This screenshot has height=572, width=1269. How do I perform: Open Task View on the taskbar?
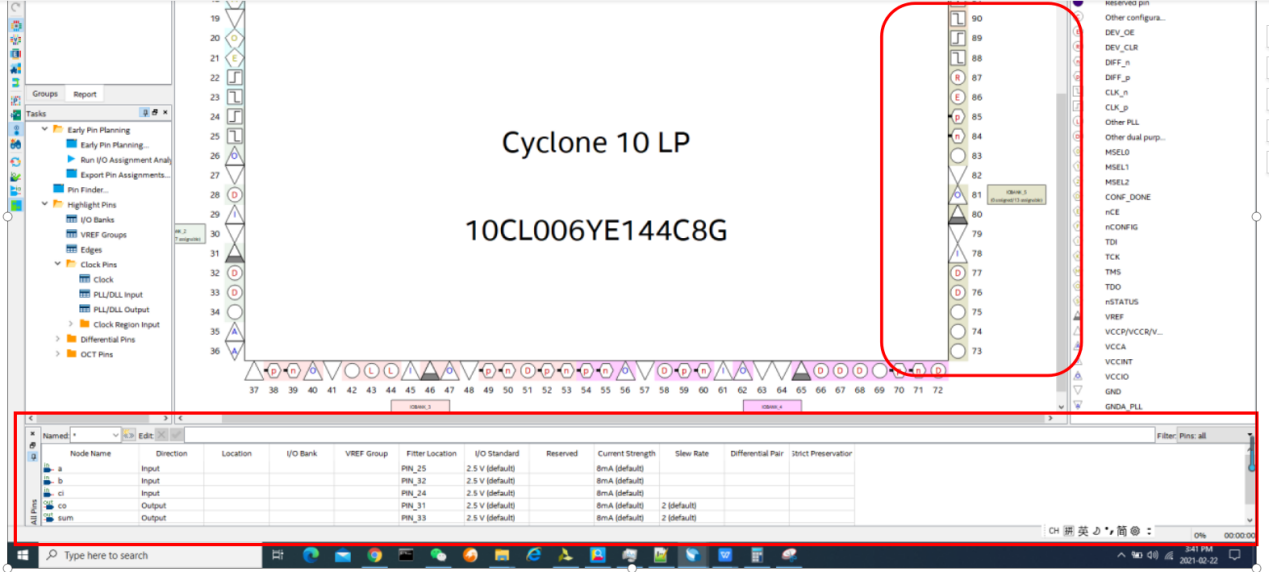(278, 555)
